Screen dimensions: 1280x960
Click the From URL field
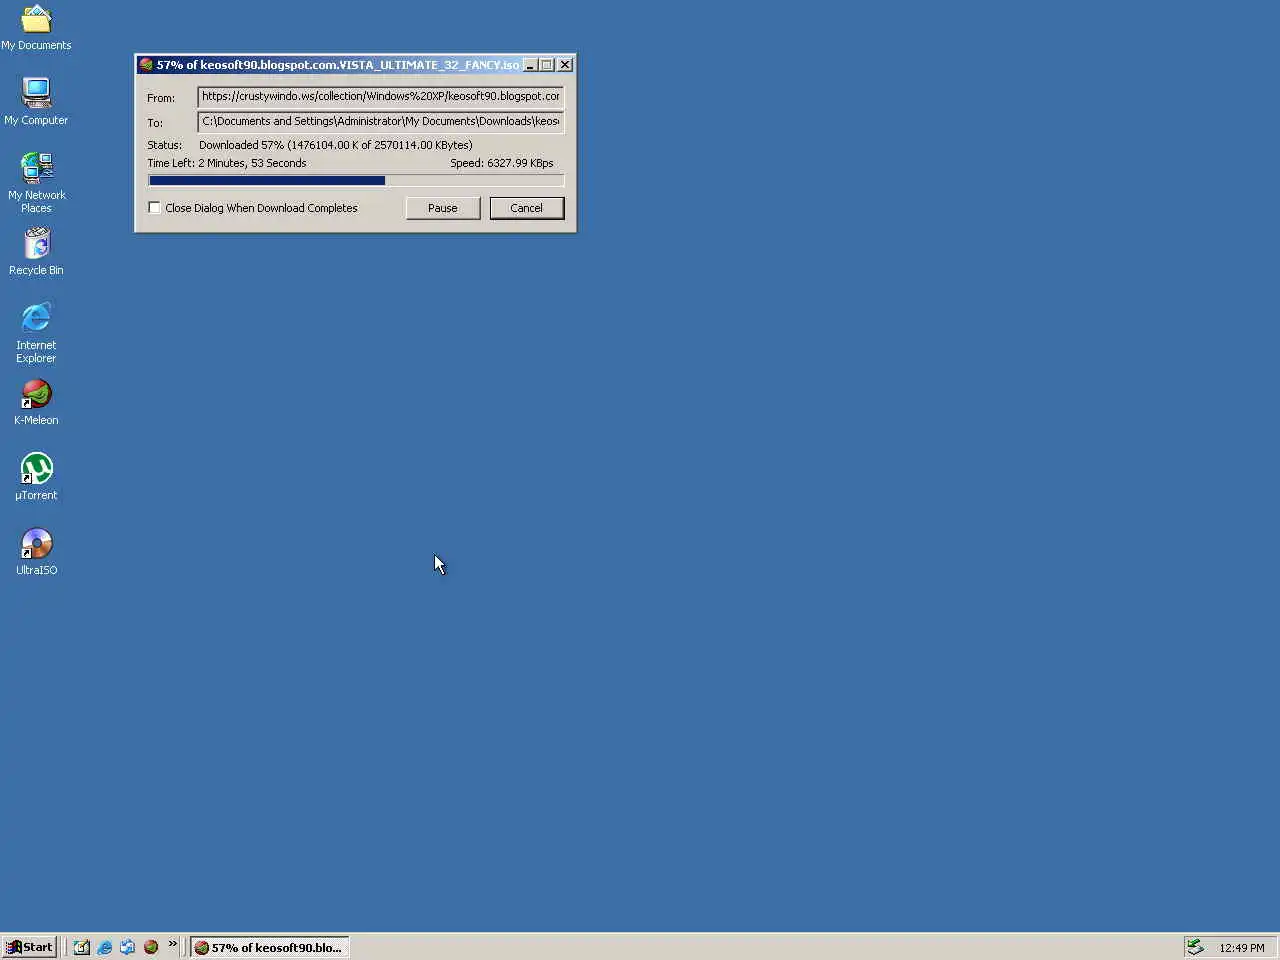pyautogui.click(x=381, y=97)
